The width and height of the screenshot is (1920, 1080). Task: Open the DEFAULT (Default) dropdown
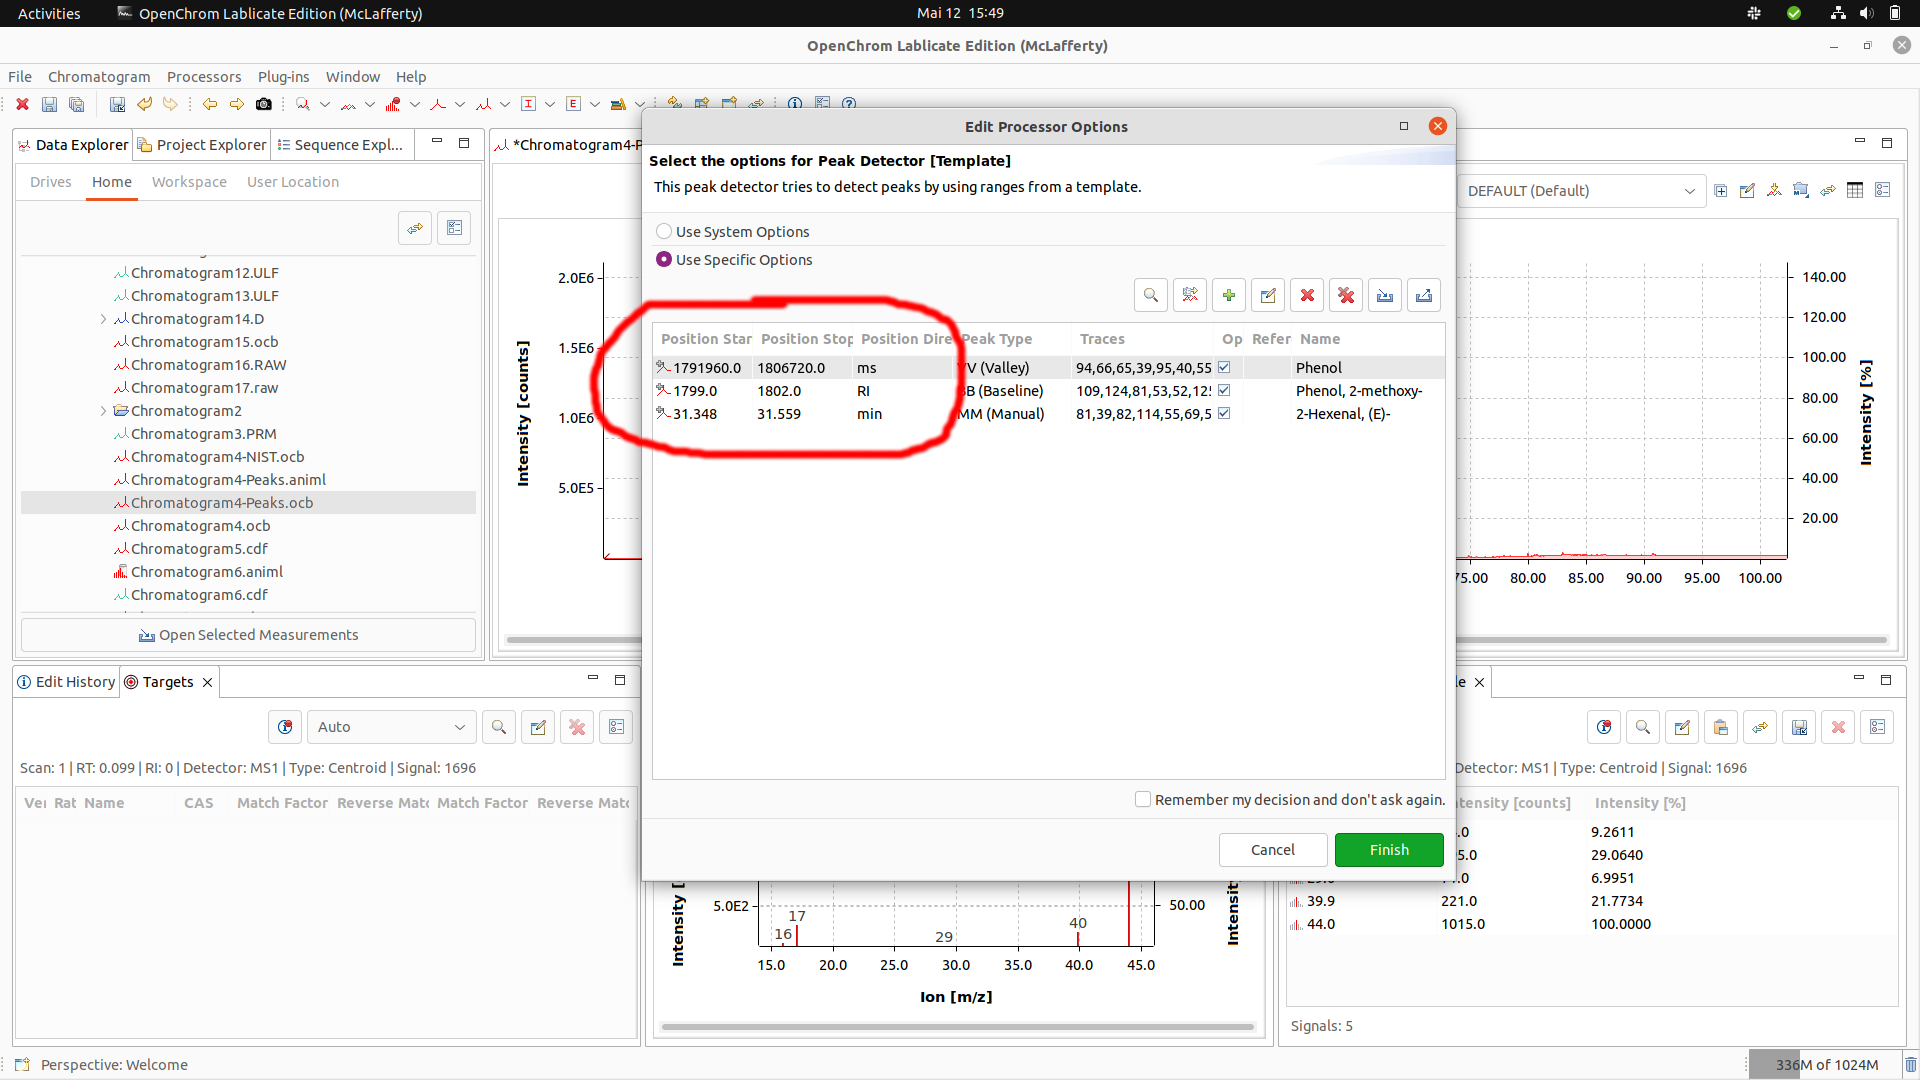1689,190
